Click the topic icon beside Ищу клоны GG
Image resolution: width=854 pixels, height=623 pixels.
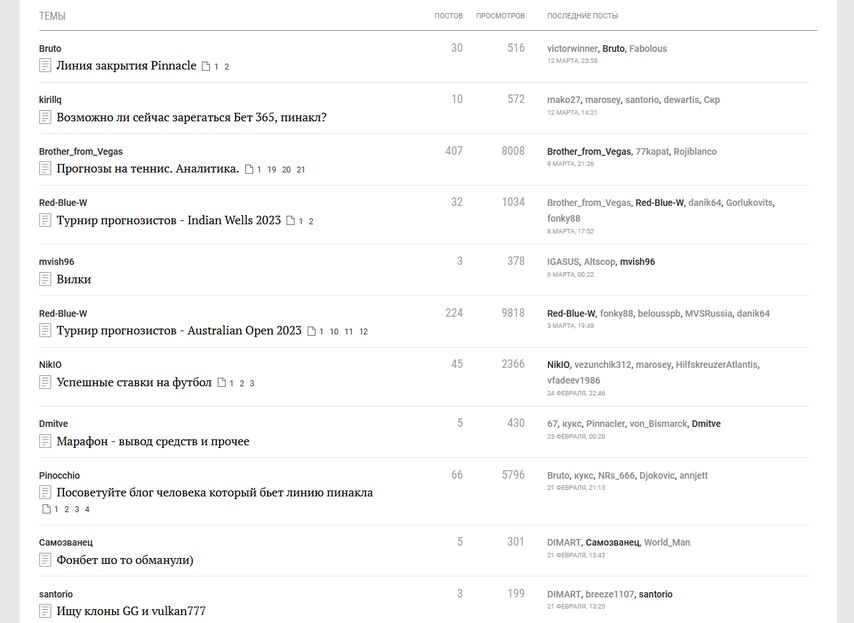coord(45,612)
